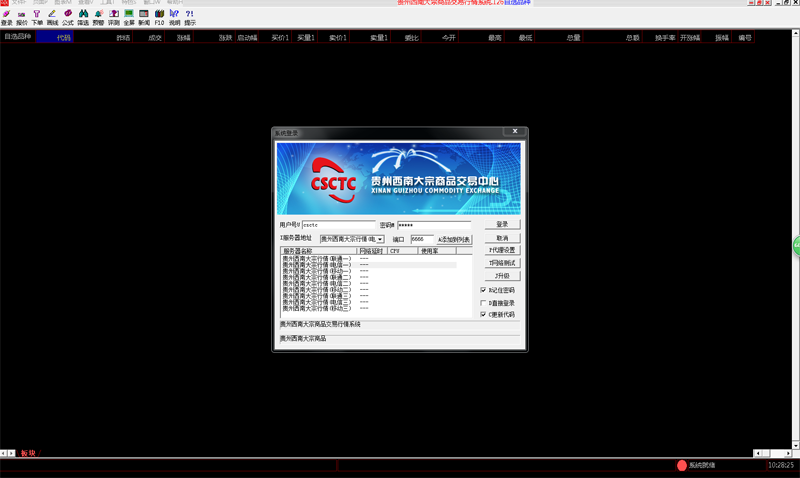Uncheck the 记住密码 remember password checkbox
The image size is (800, 478).
484,290
